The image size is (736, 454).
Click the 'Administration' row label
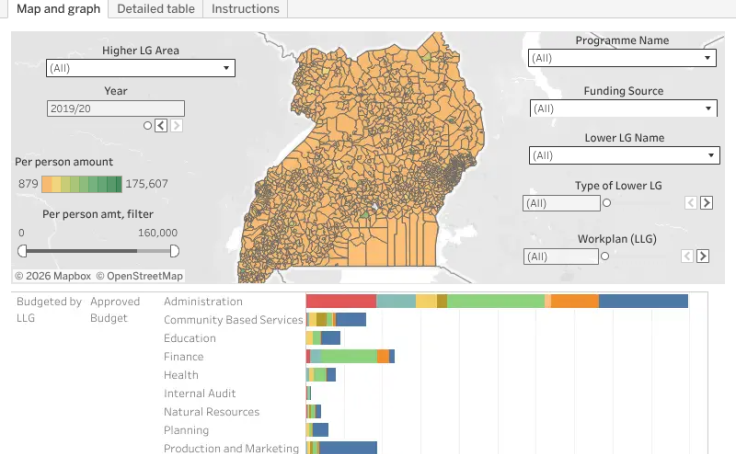click(203, 301)
